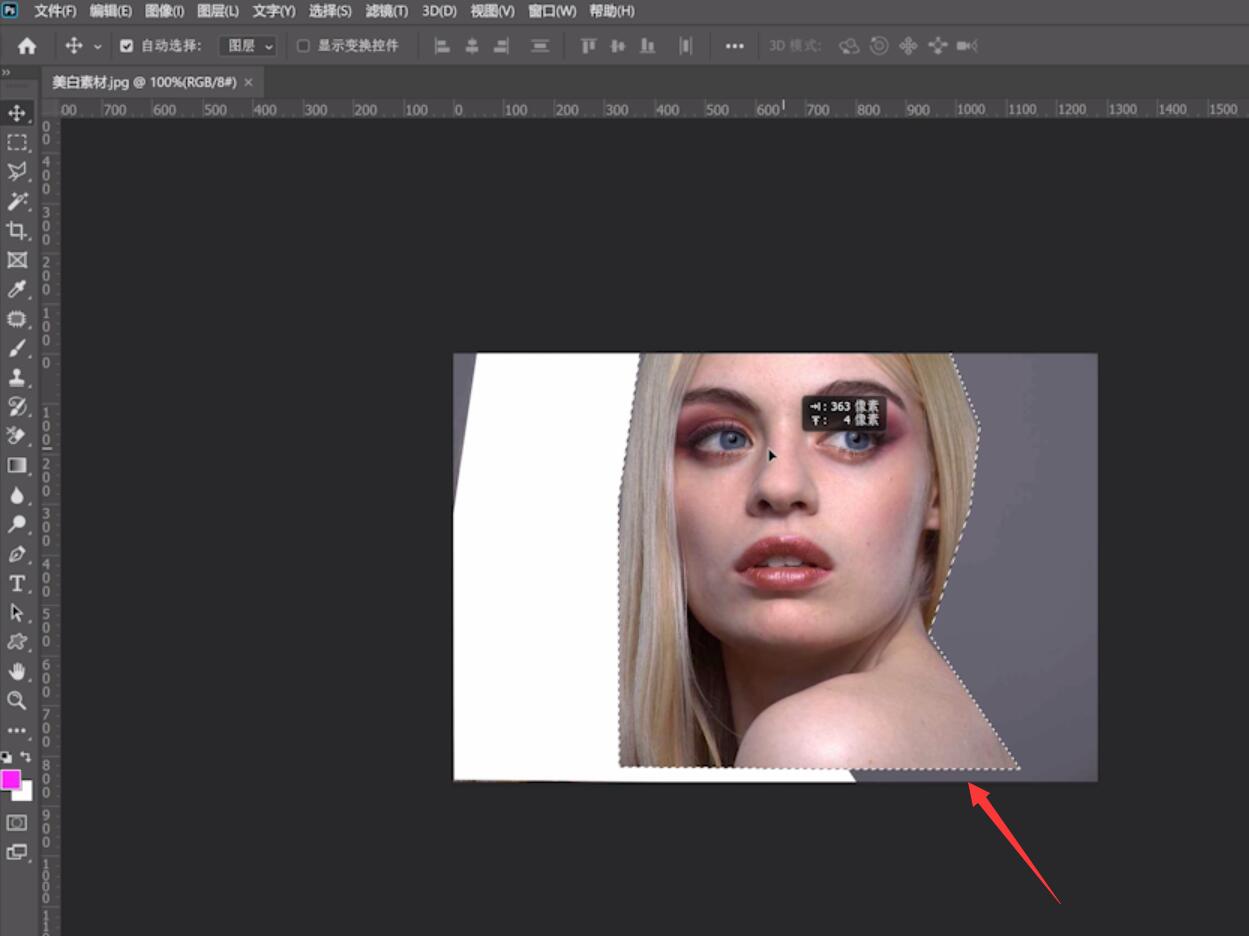Image resolution: width=1249 pixels, height=936 pixels.
Task: Select the Spot Healing Brush tool
Action: [17, 319]
